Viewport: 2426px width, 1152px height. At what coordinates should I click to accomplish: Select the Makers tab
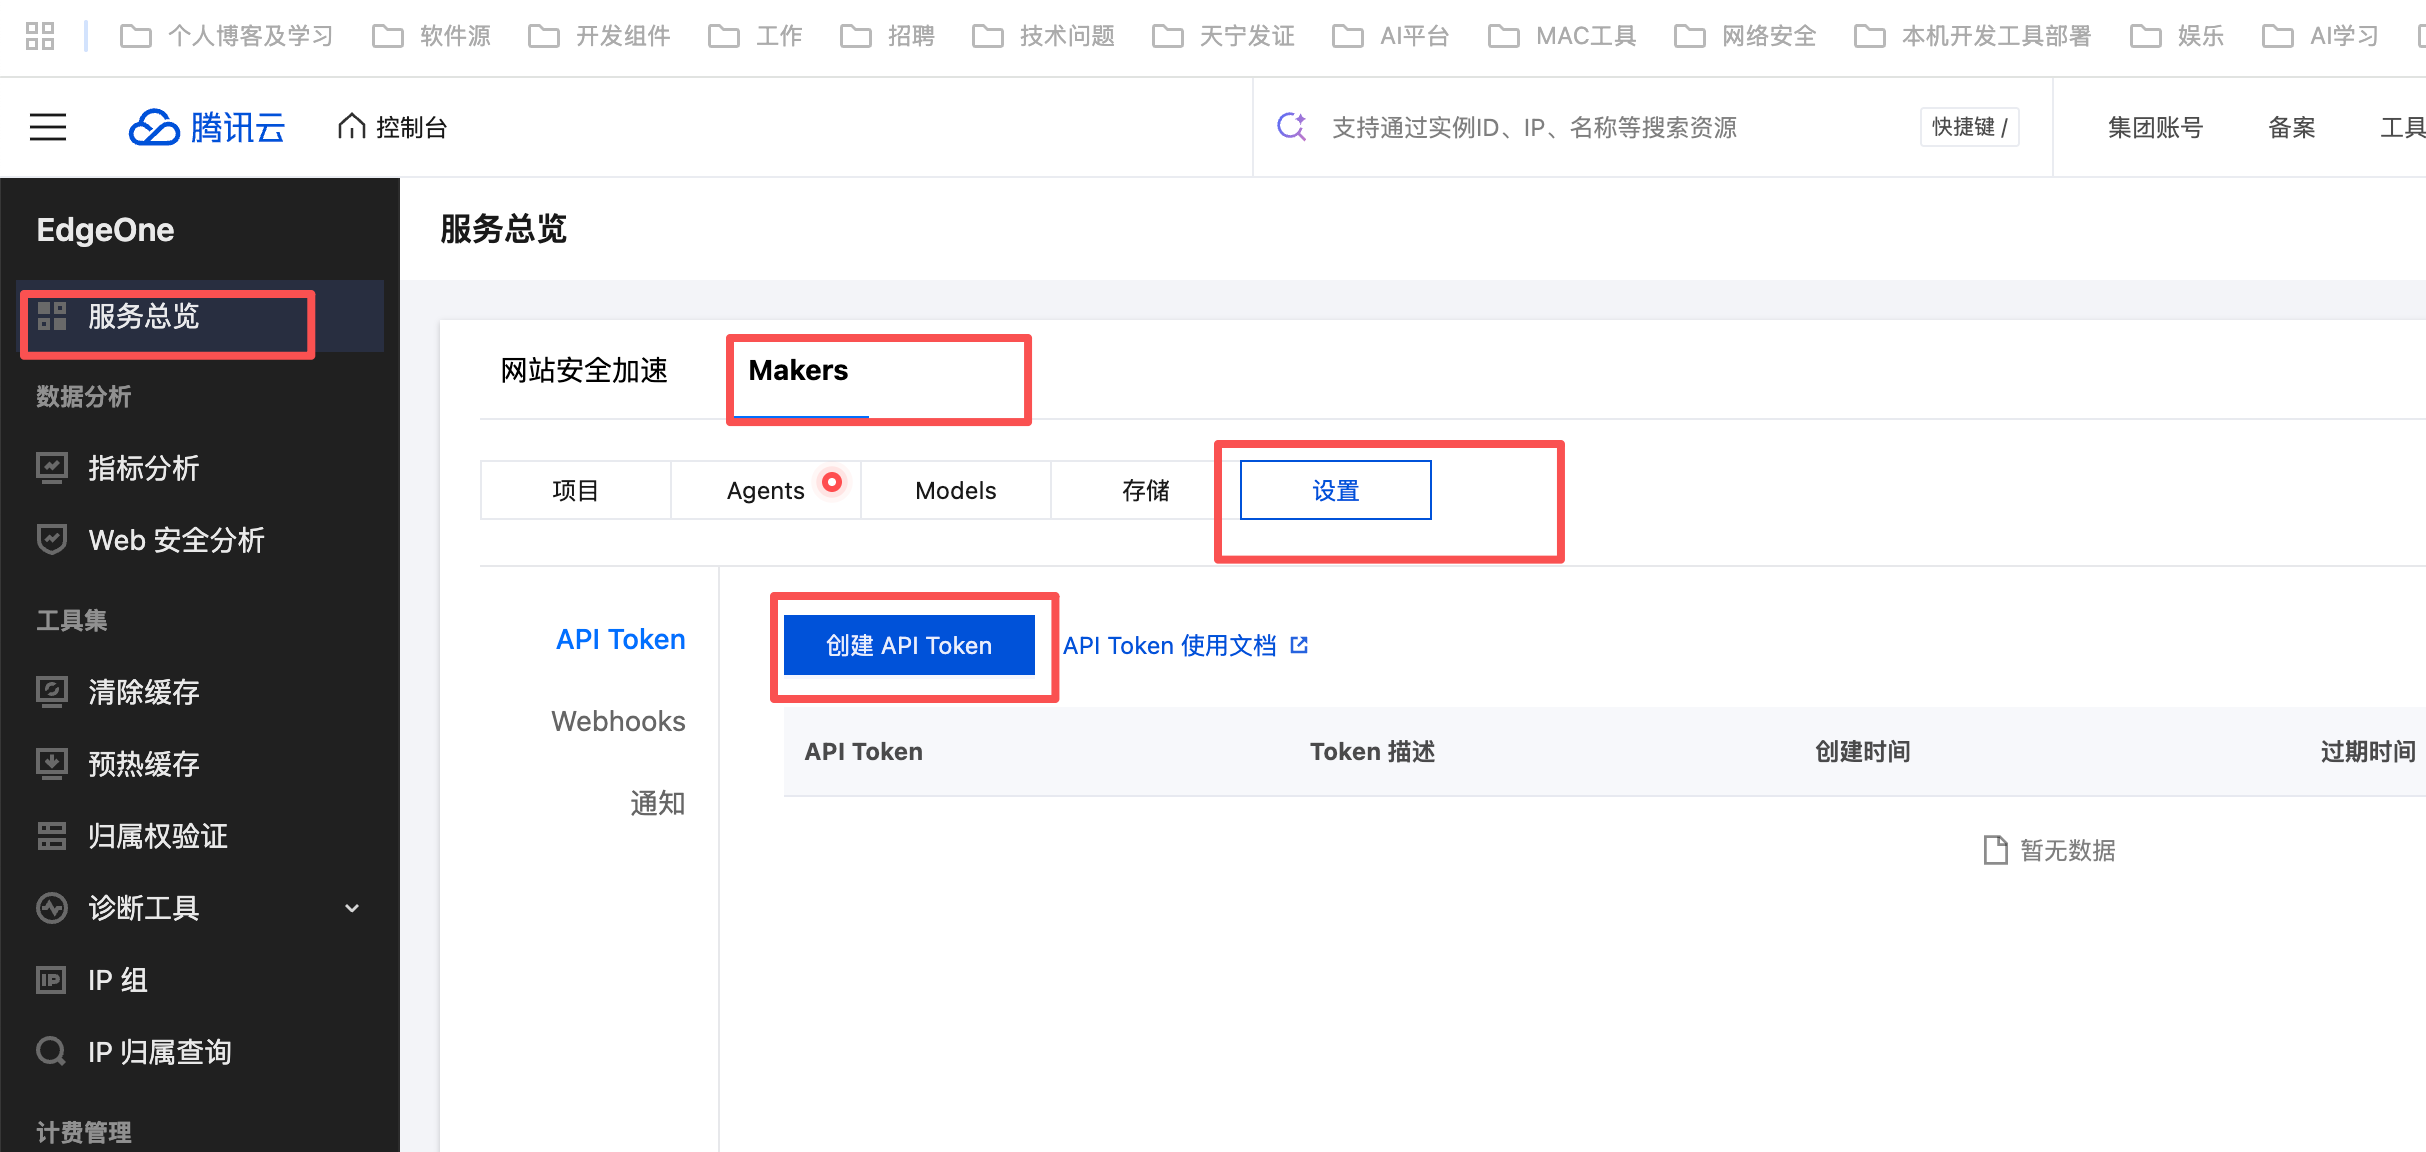coord(798,371)
